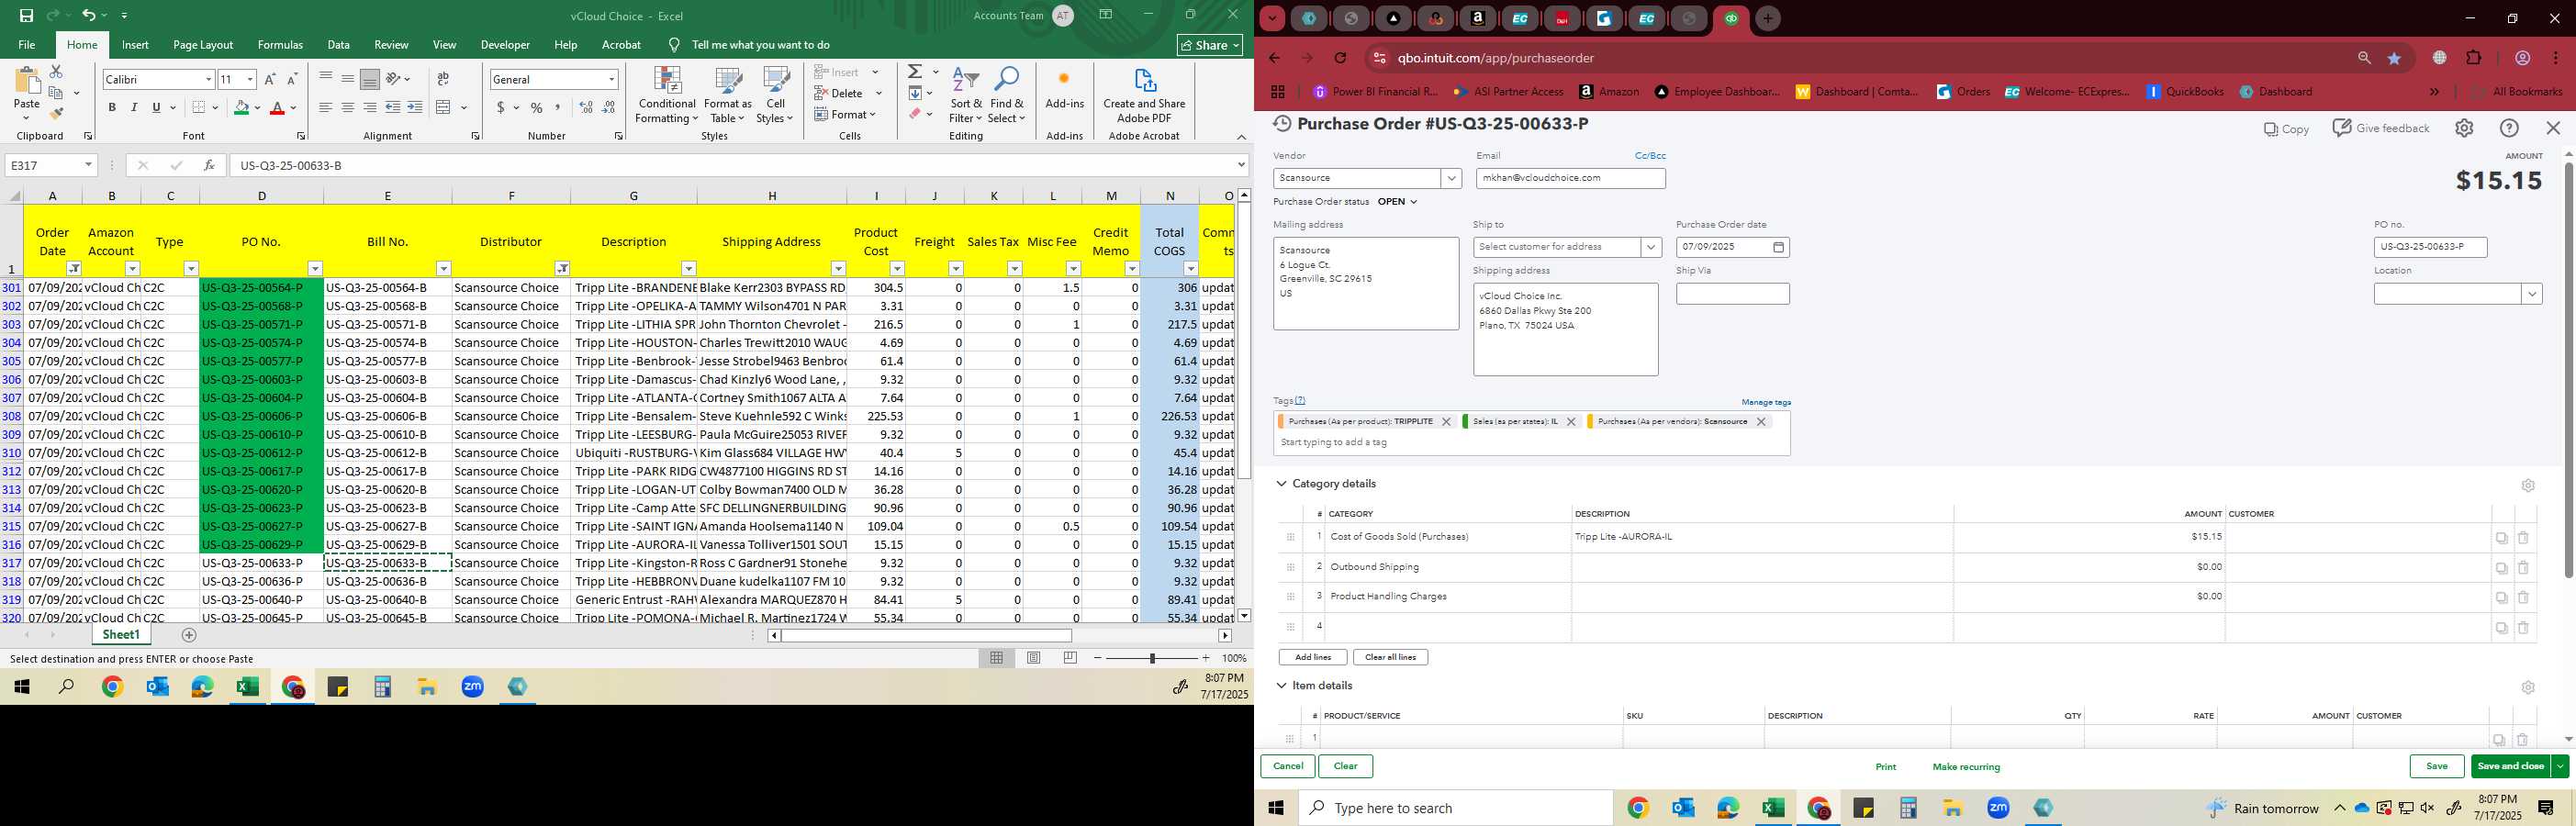Toggle Underline formatting in Excel
This screenshot has height=826, width=2576.
pos(156,107)
